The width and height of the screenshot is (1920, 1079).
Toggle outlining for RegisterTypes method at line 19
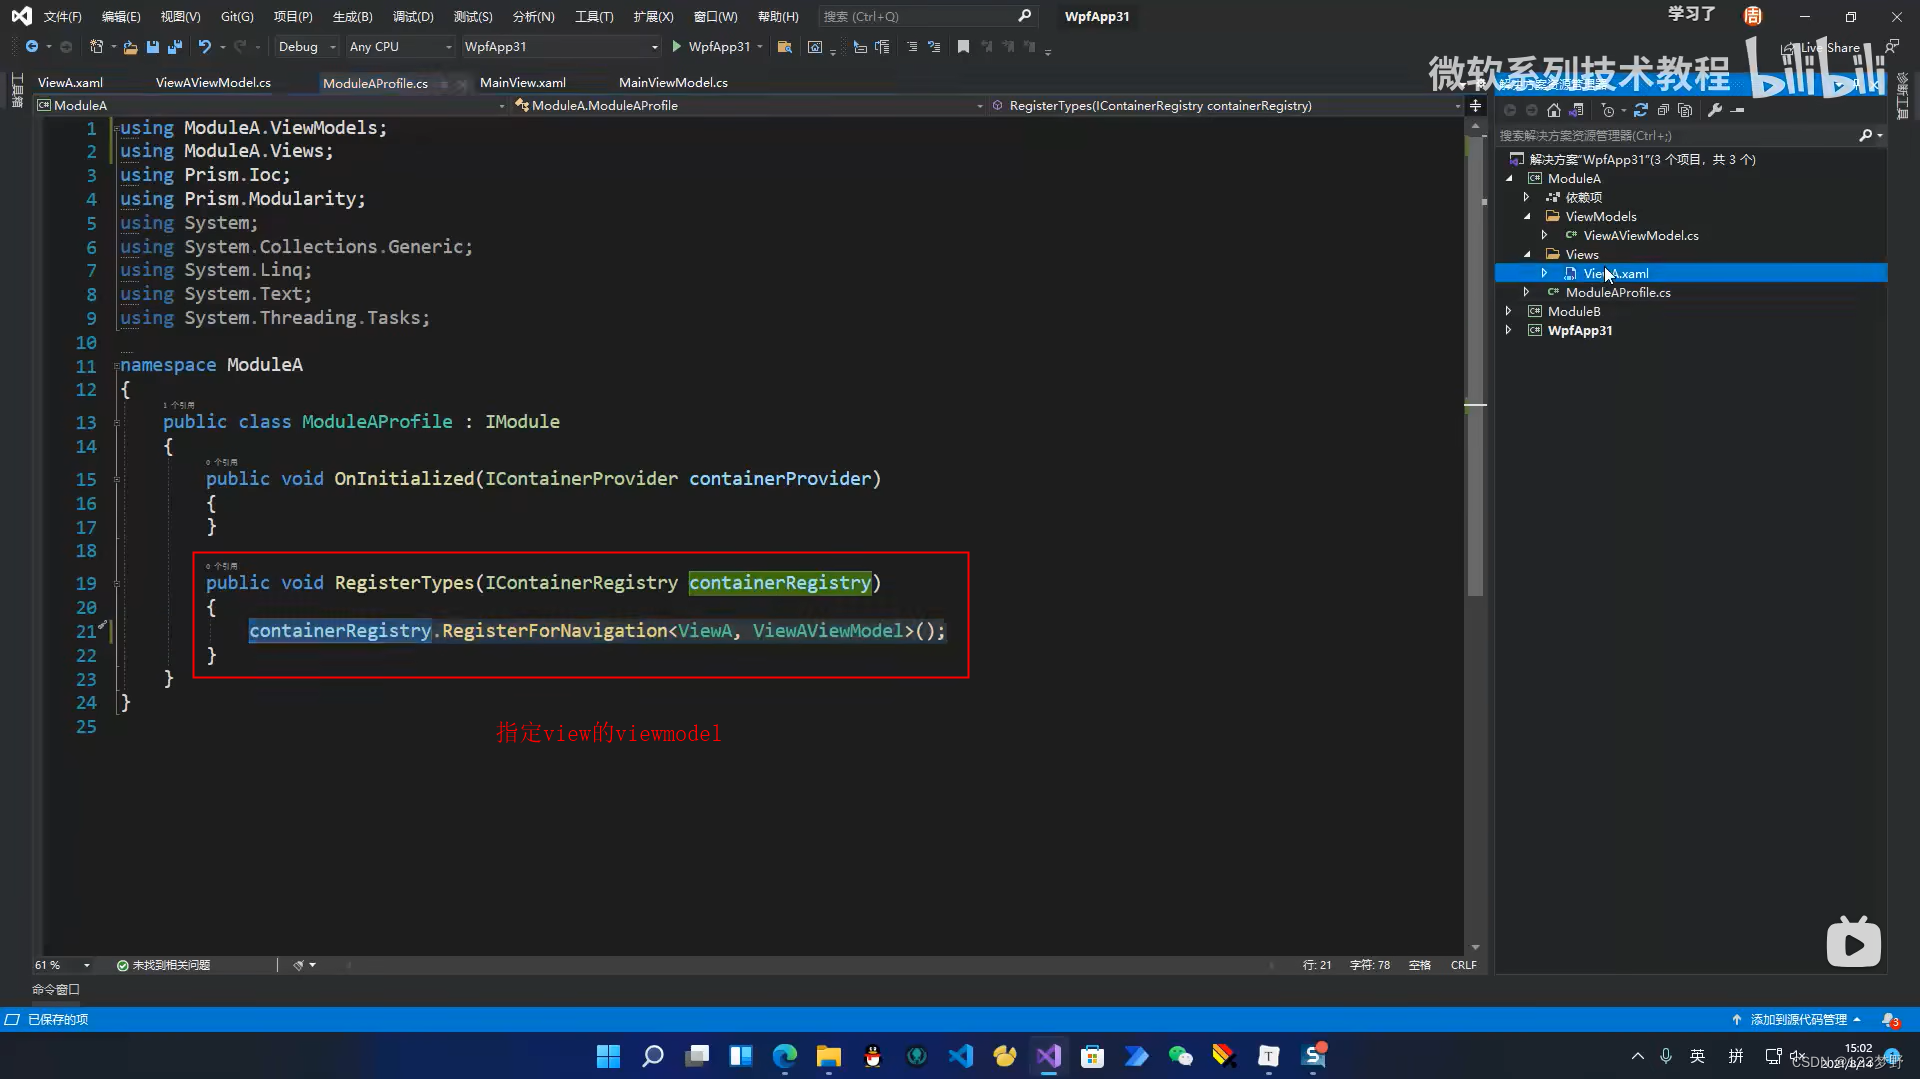pos(117,583)
